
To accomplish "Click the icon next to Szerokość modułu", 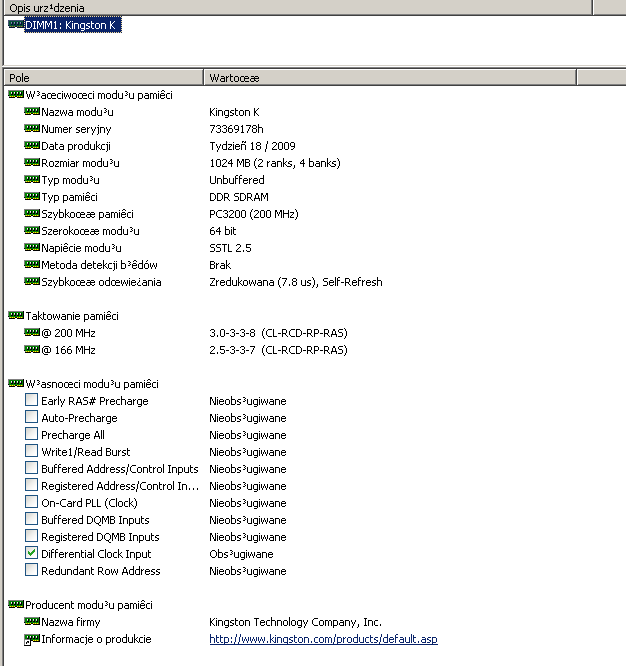I will (x=32, y=231).
